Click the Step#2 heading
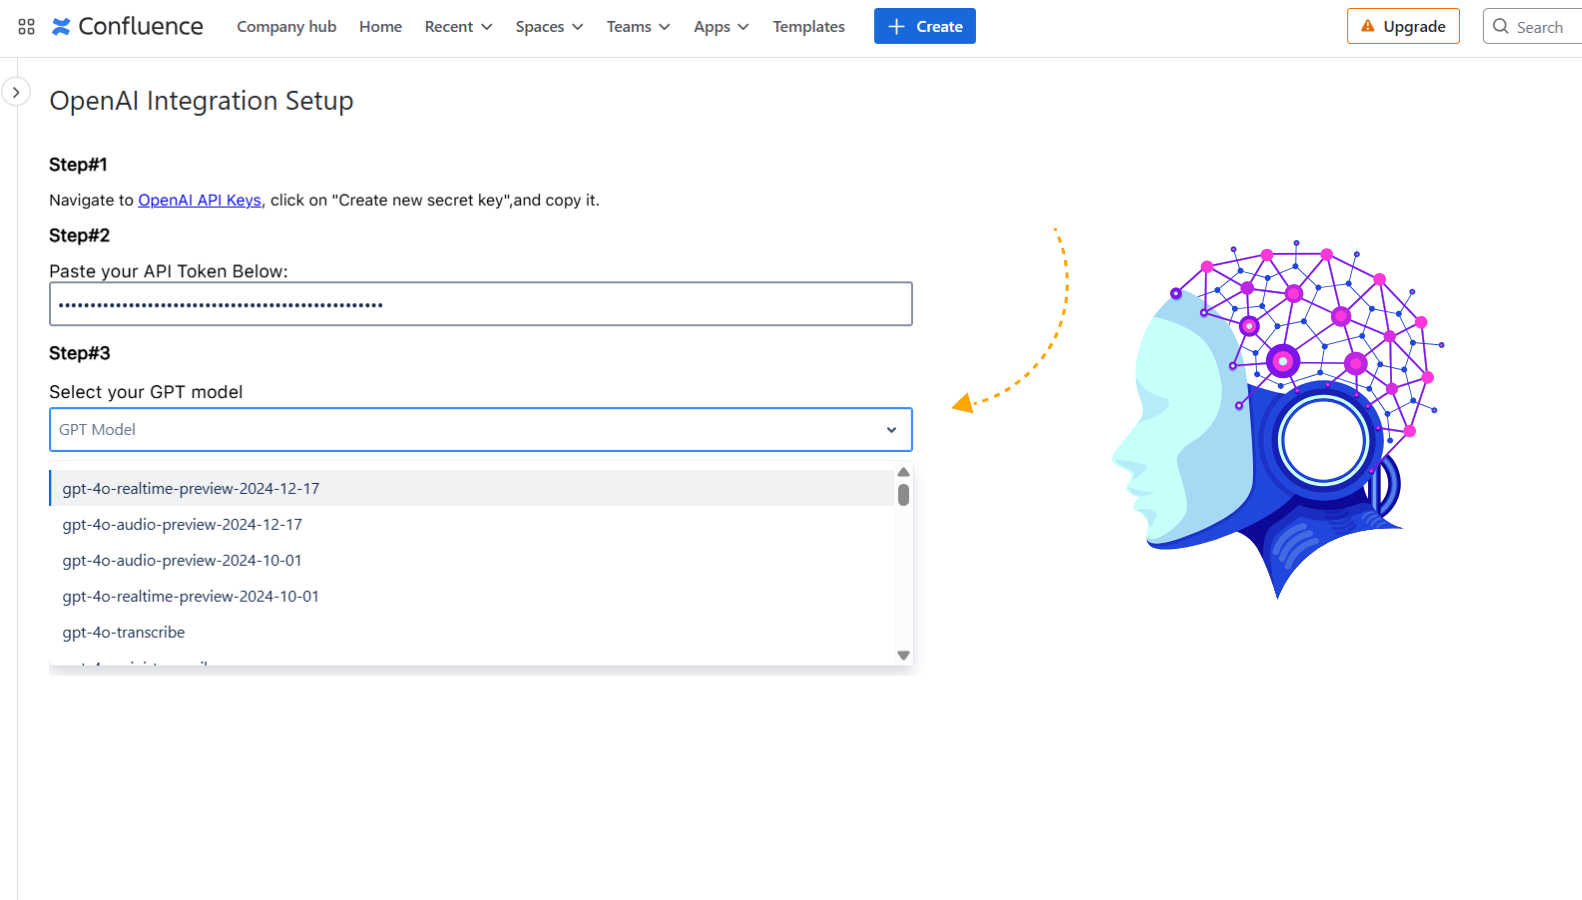 click(x=79, y=235)
